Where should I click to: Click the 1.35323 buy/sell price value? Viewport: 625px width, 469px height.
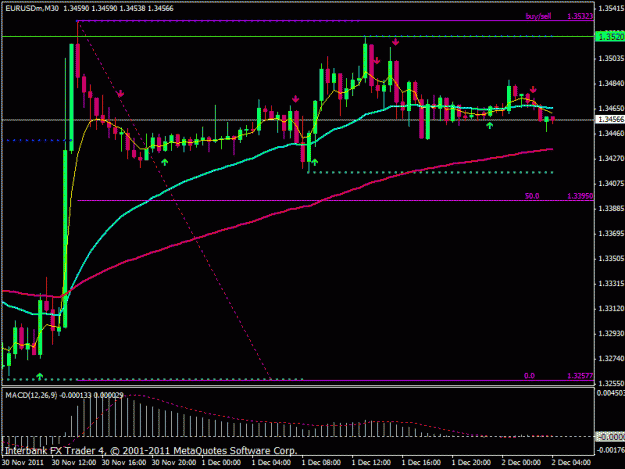click(x=580, y=16)
